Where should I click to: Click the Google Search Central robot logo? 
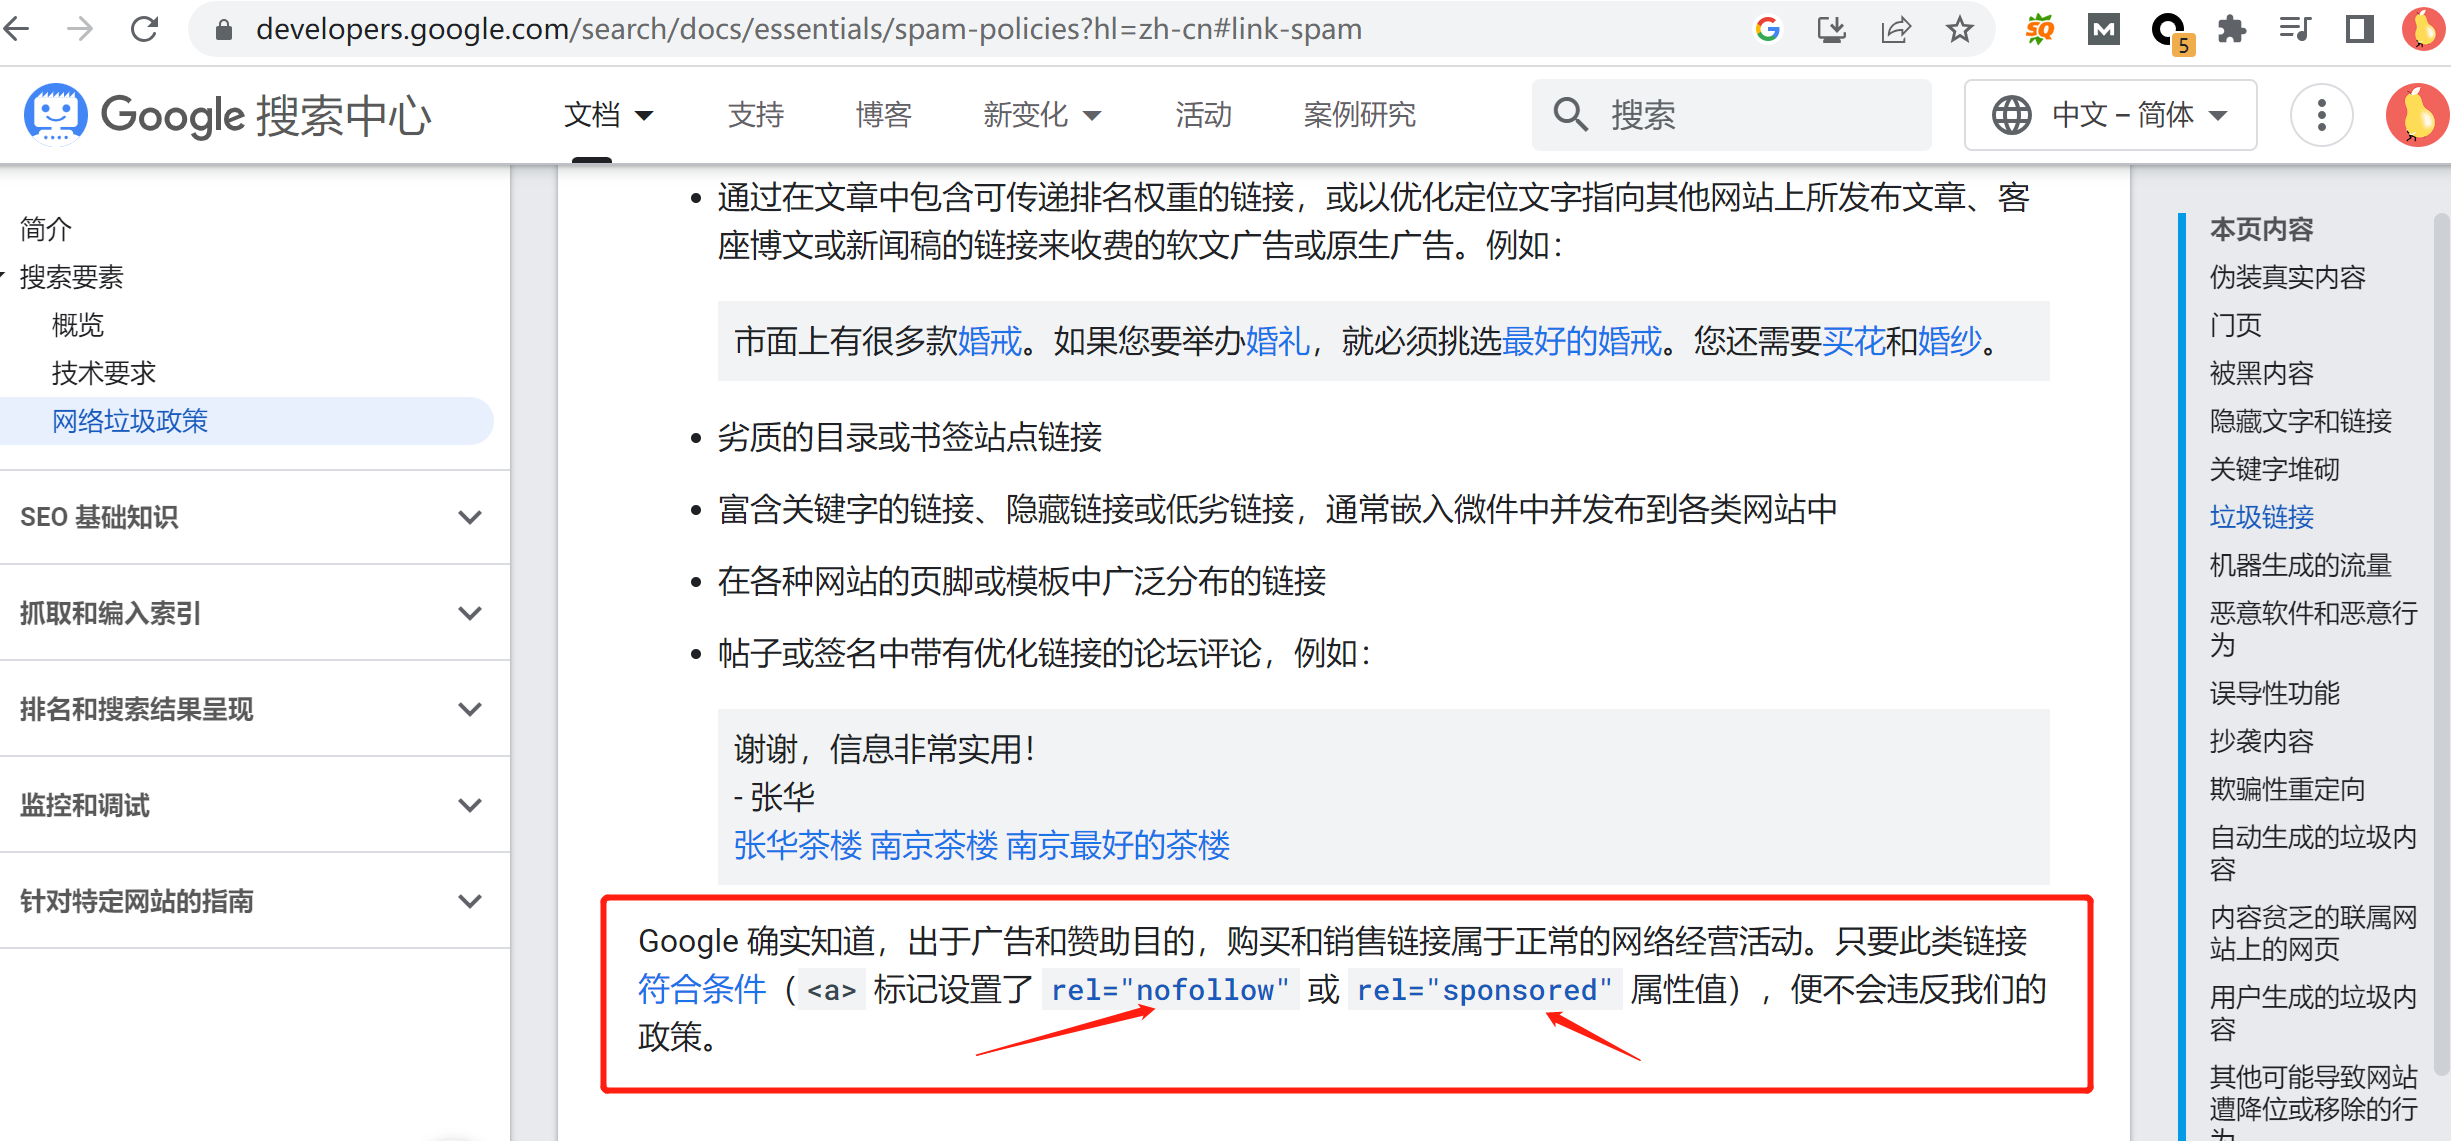[x=56, y=114]
